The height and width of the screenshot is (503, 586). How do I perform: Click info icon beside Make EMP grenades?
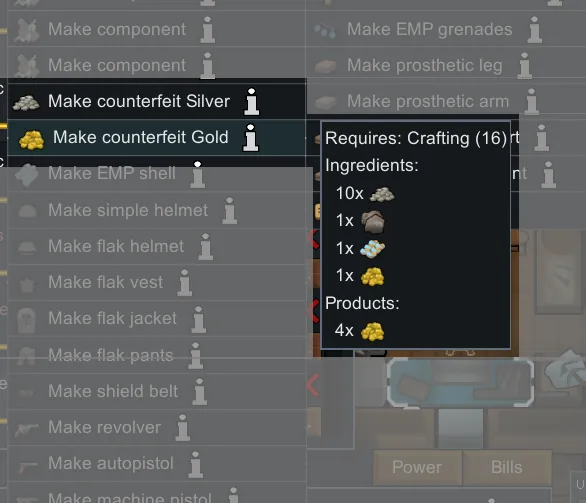[x=535, y=30]
